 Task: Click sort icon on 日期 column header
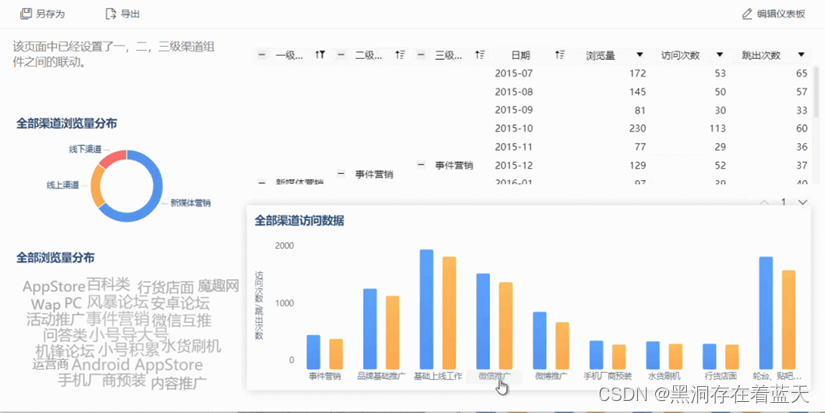pos(560,55)
